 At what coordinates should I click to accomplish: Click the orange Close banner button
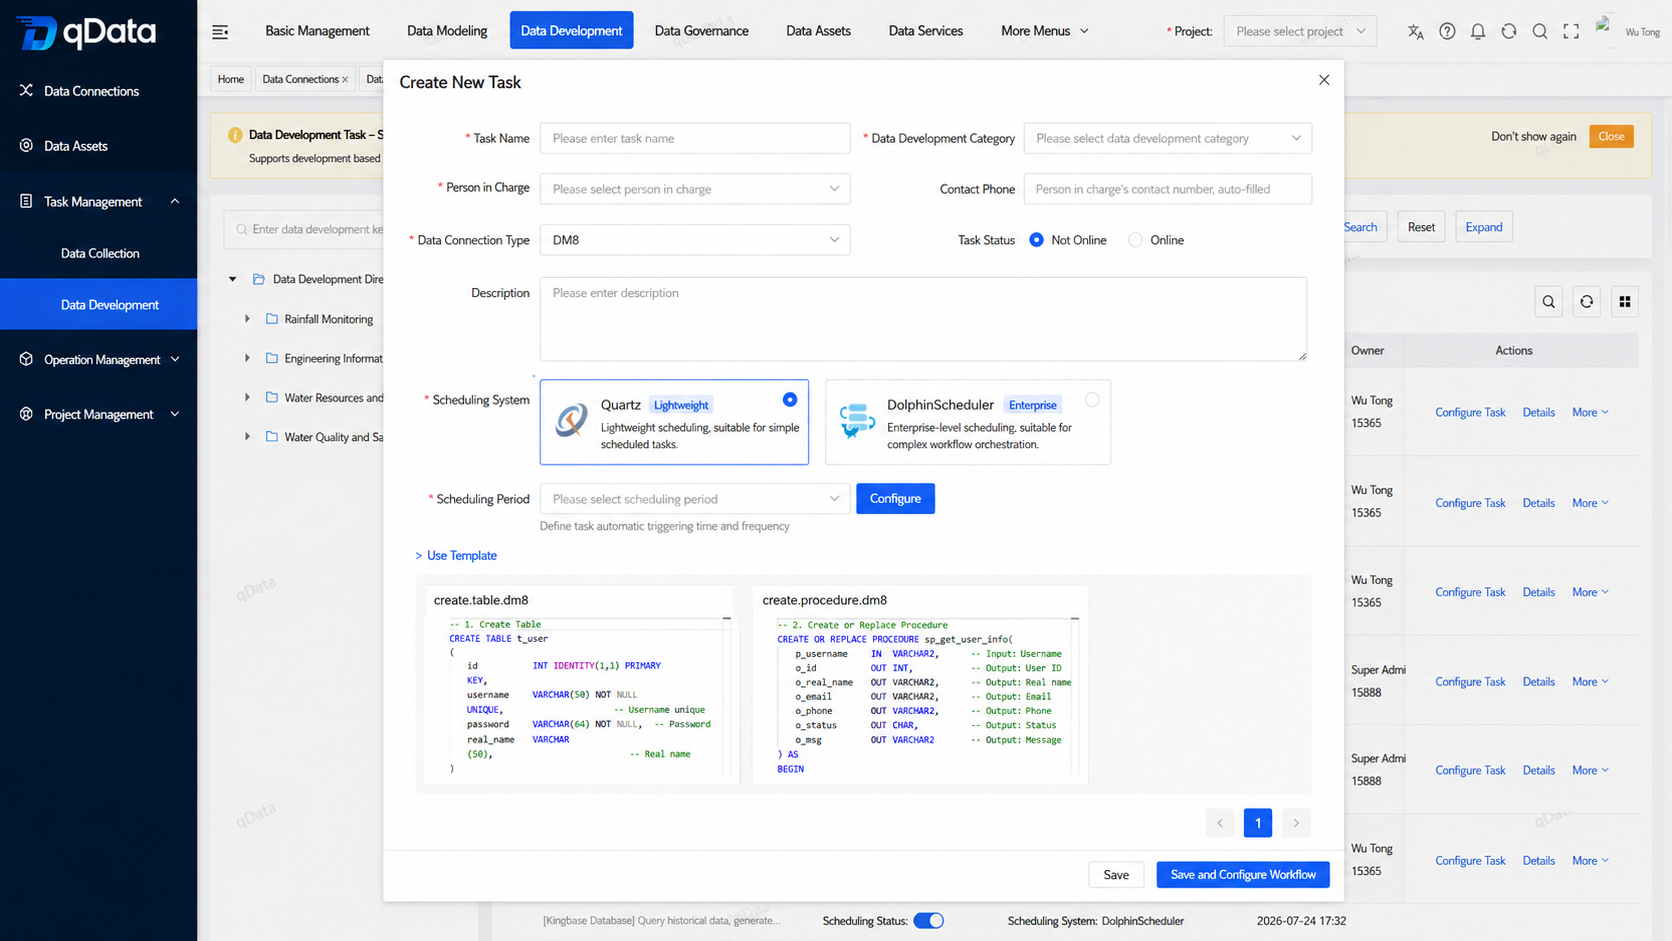click(x=1611, y=136)
